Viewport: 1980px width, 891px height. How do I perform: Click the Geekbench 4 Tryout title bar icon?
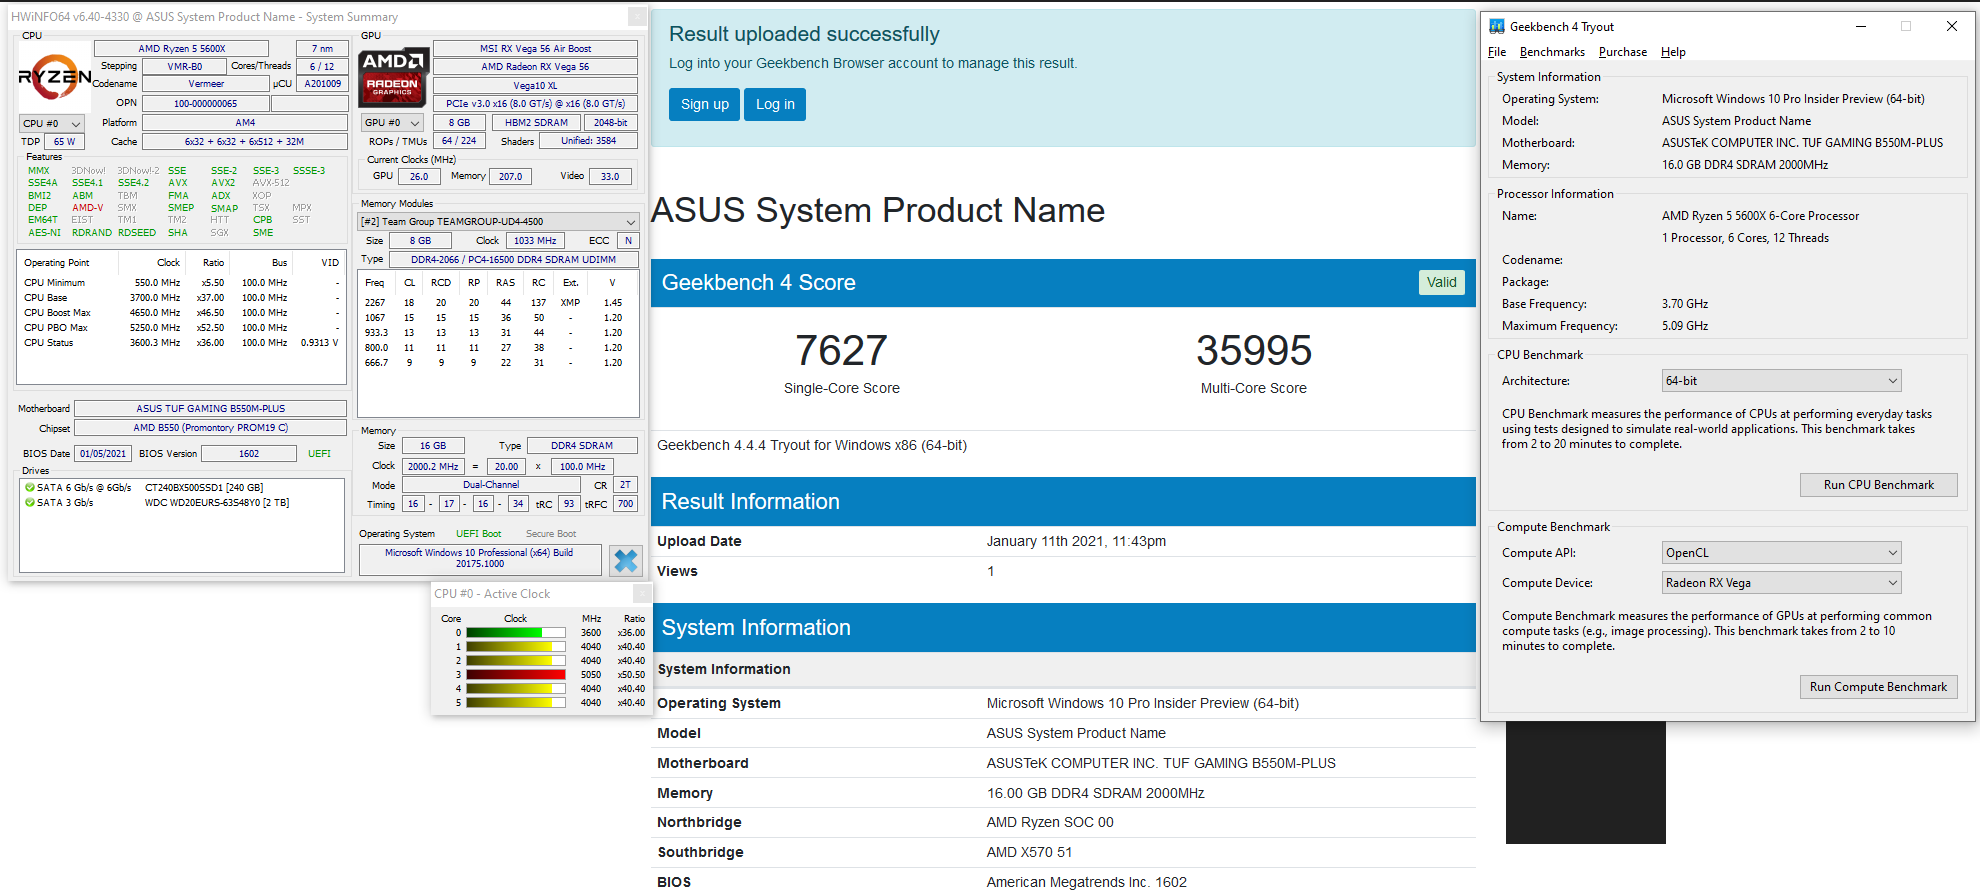coord(1497,27)
